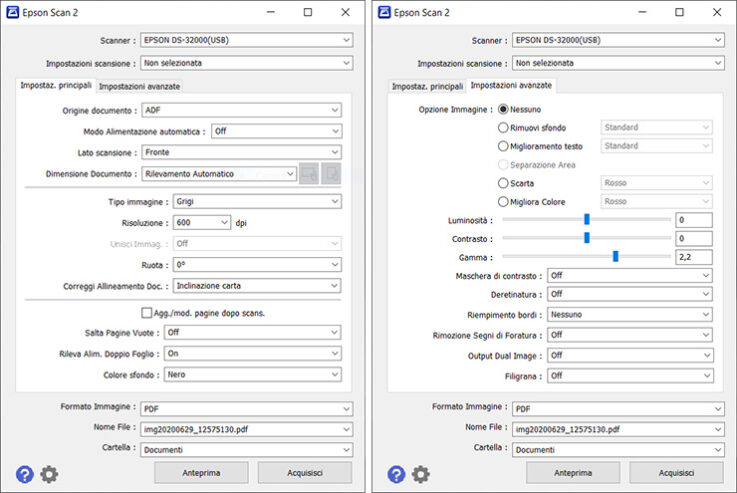Image resolution: width=737 pixels, height=493 pixels.
Task: Open the Risoluzione dropdown set to 600
Action: click(x=201, y=223)
